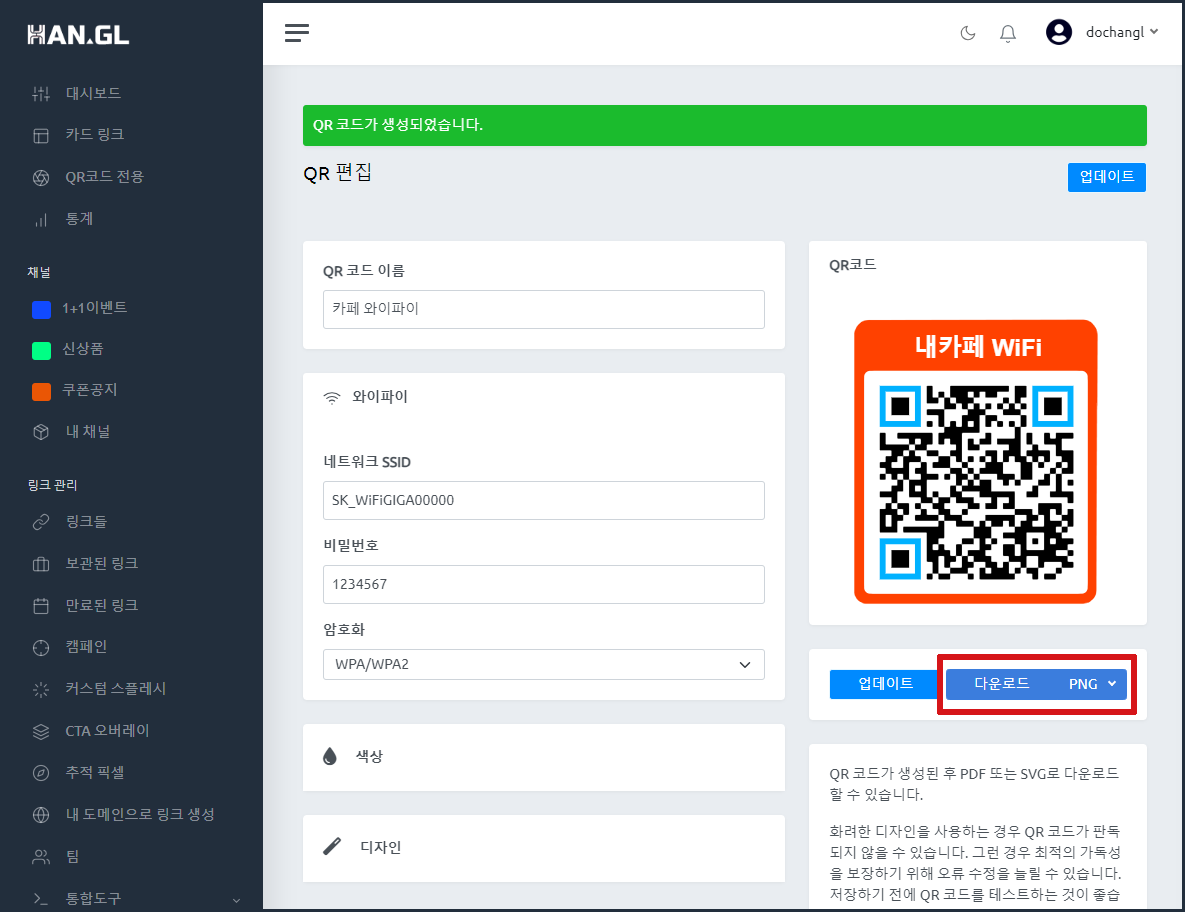Edit the 비밀번호 field
This screenshot has height=912, width=1185.
(x=543, y=584)
